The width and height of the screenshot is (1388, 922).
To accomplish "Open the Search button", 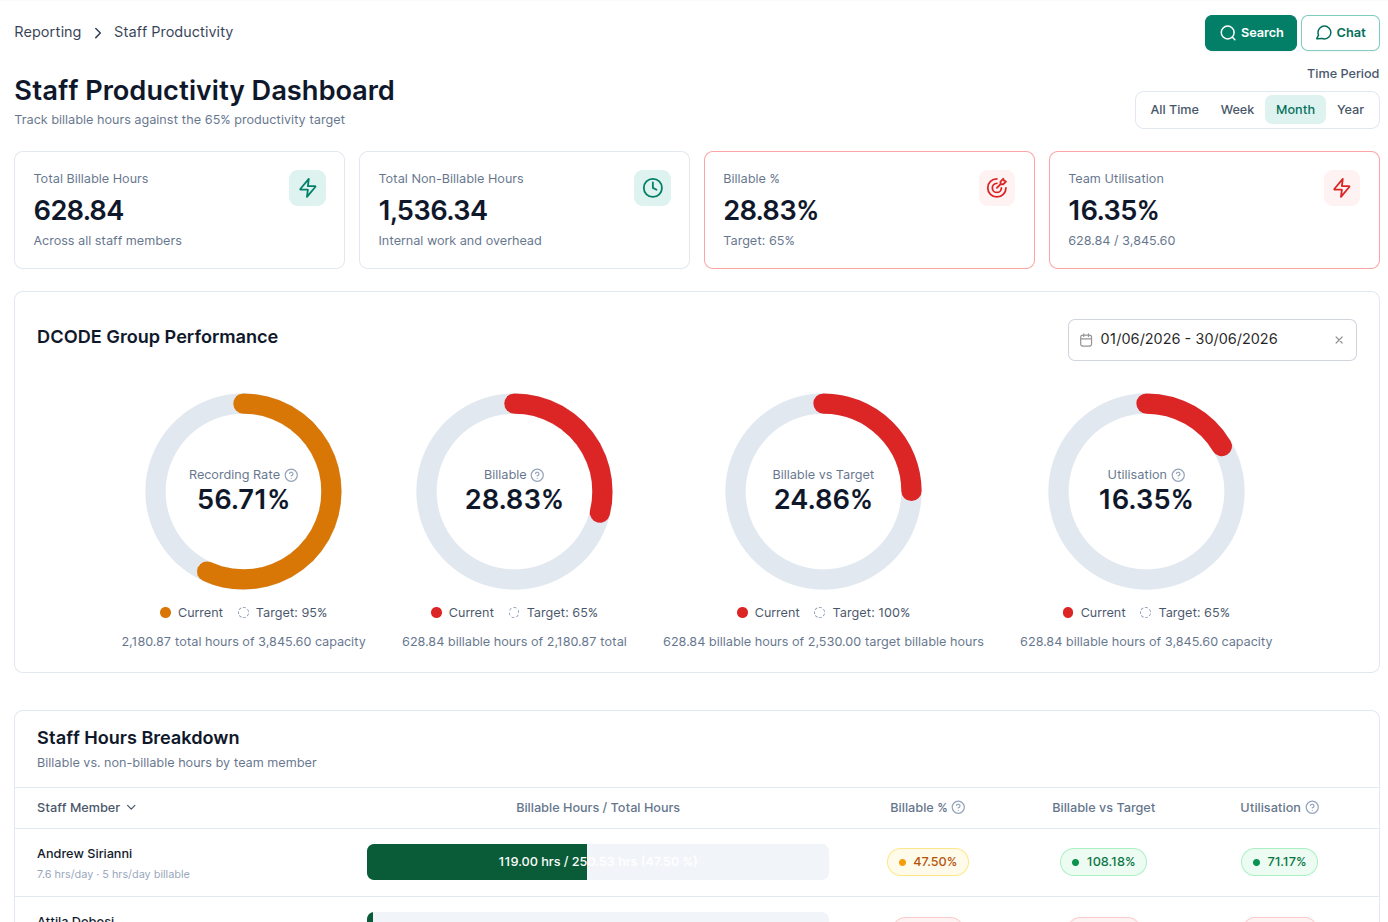I will pos(1251,33).
